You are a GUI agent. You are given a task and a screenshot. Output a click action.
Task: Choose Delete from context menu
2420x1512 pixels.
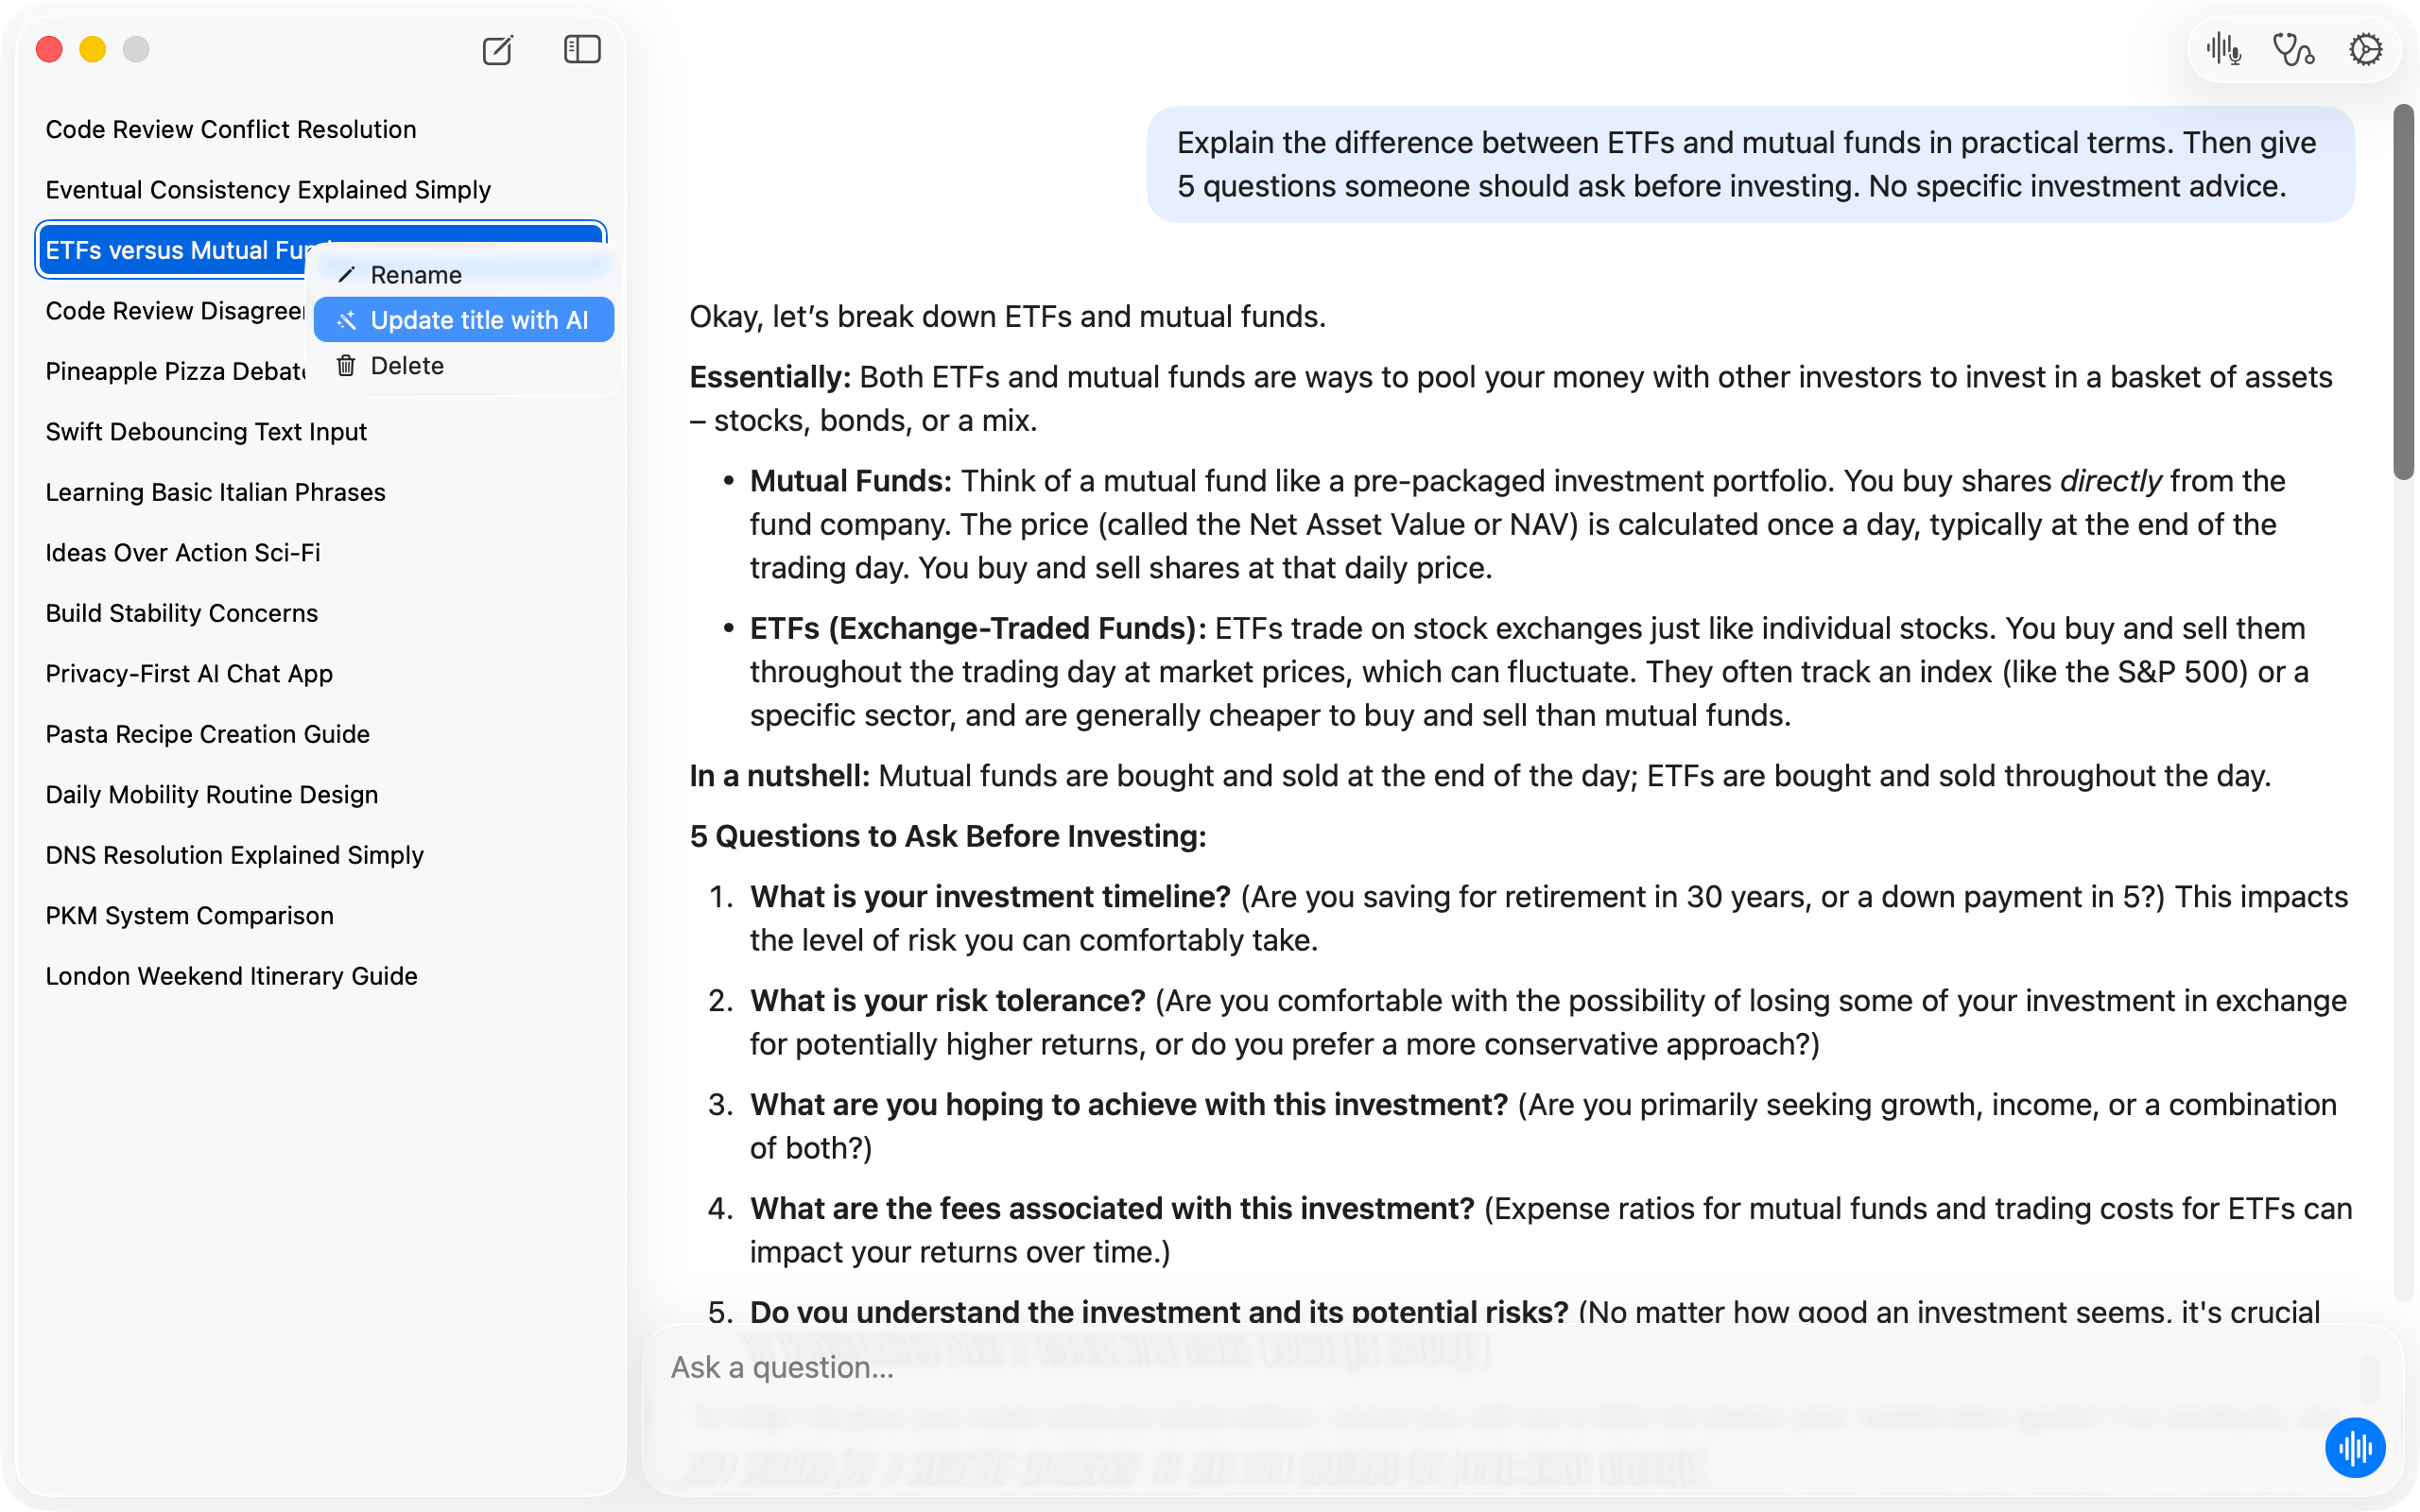pos(464,366)
